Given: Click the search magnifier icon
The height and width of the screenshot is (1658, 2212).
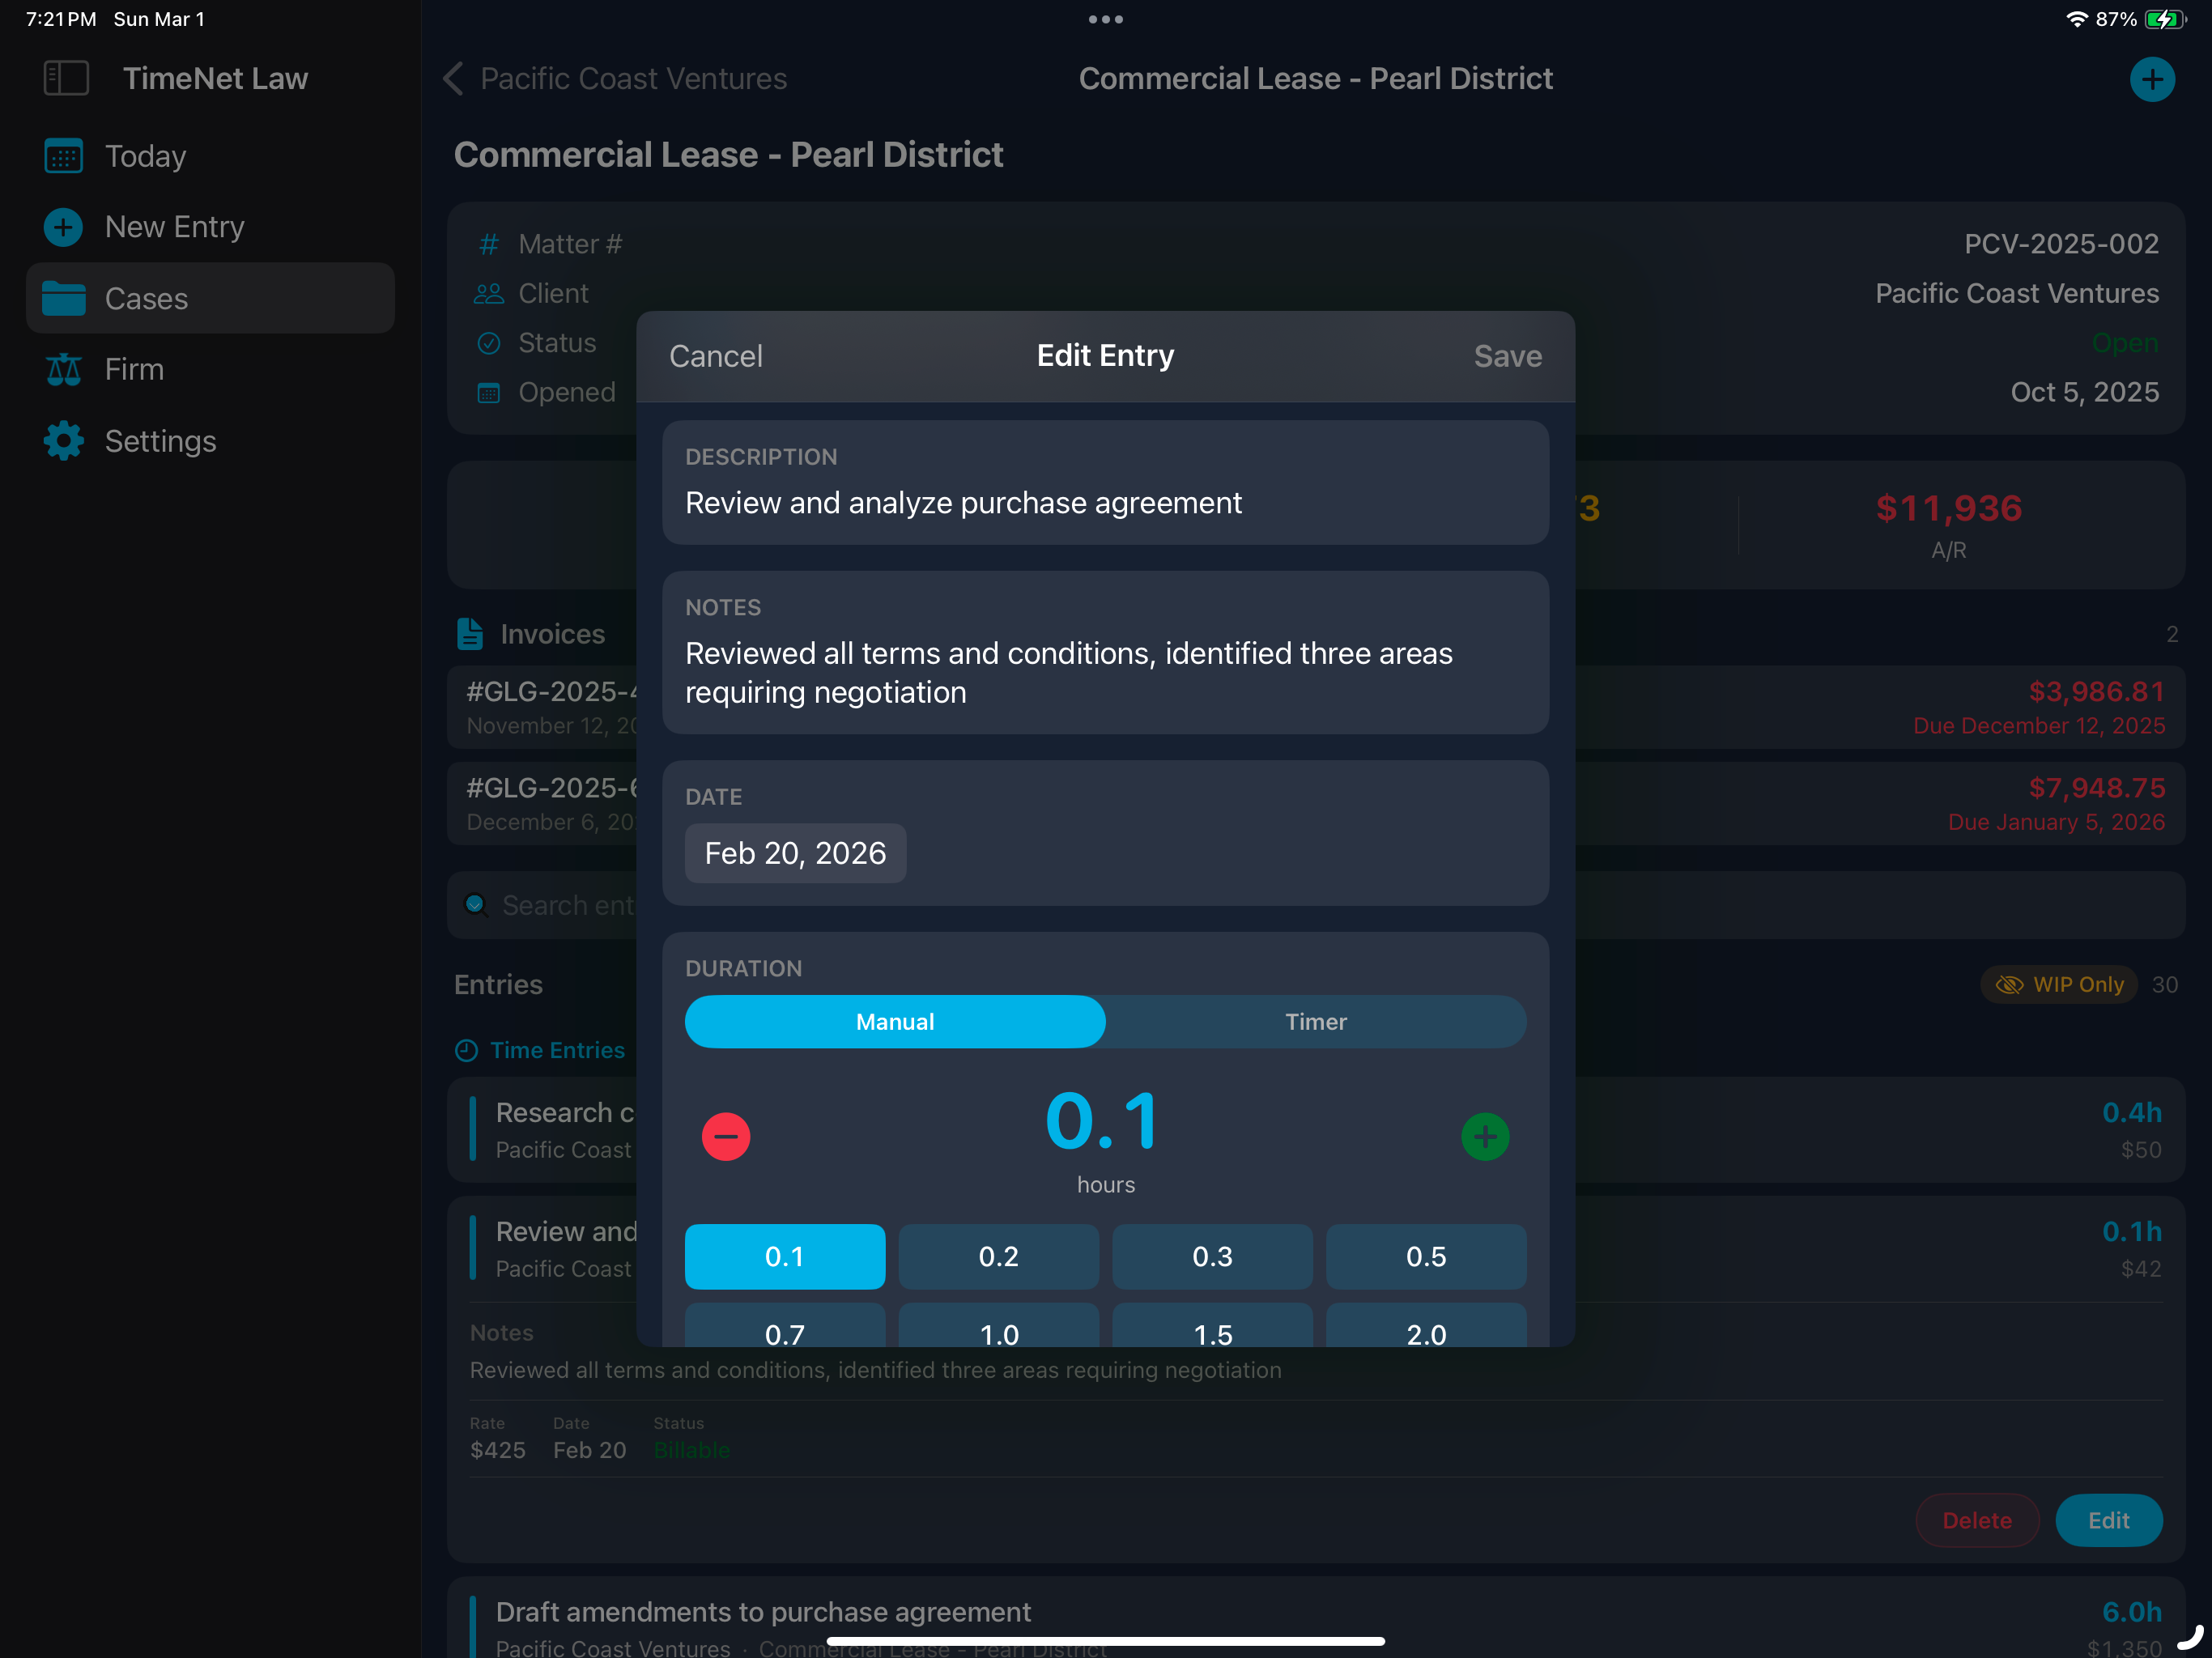Looking at the screenshot, I should (476, 905).
